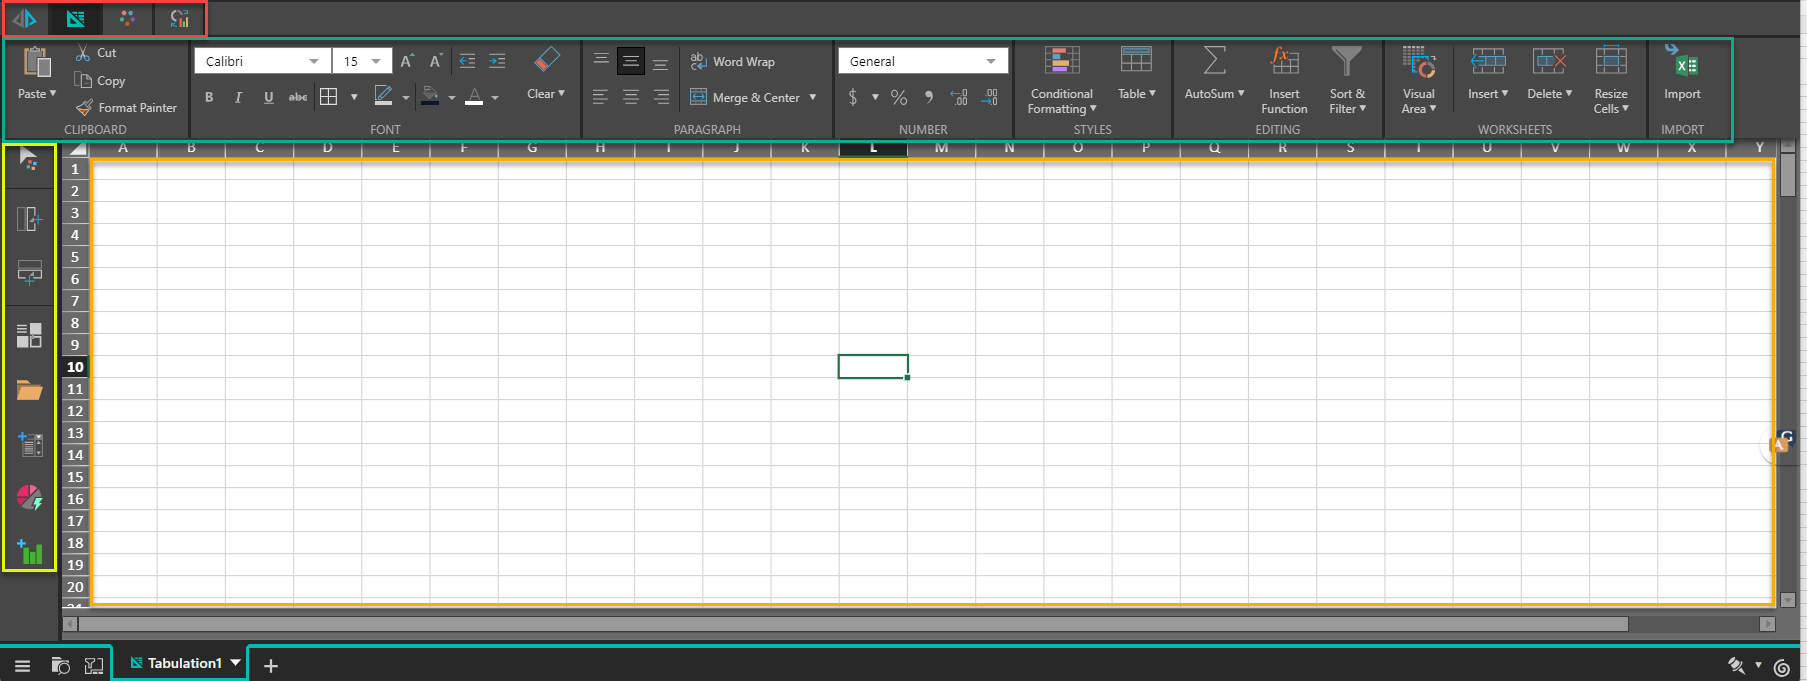Add a new sheet tab with plus
Image resolution: width=1807 pixels, height=681 pixels.
(x=270, y=666)
